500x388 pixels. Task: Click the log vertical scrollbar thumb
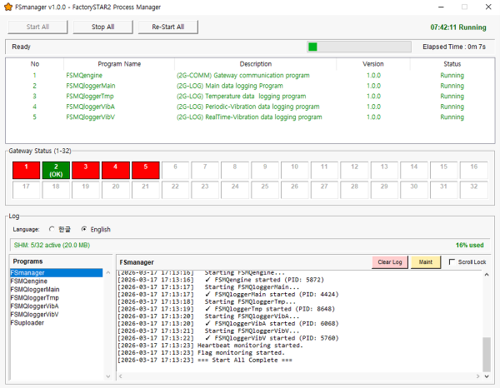click(x=487, y=354)
